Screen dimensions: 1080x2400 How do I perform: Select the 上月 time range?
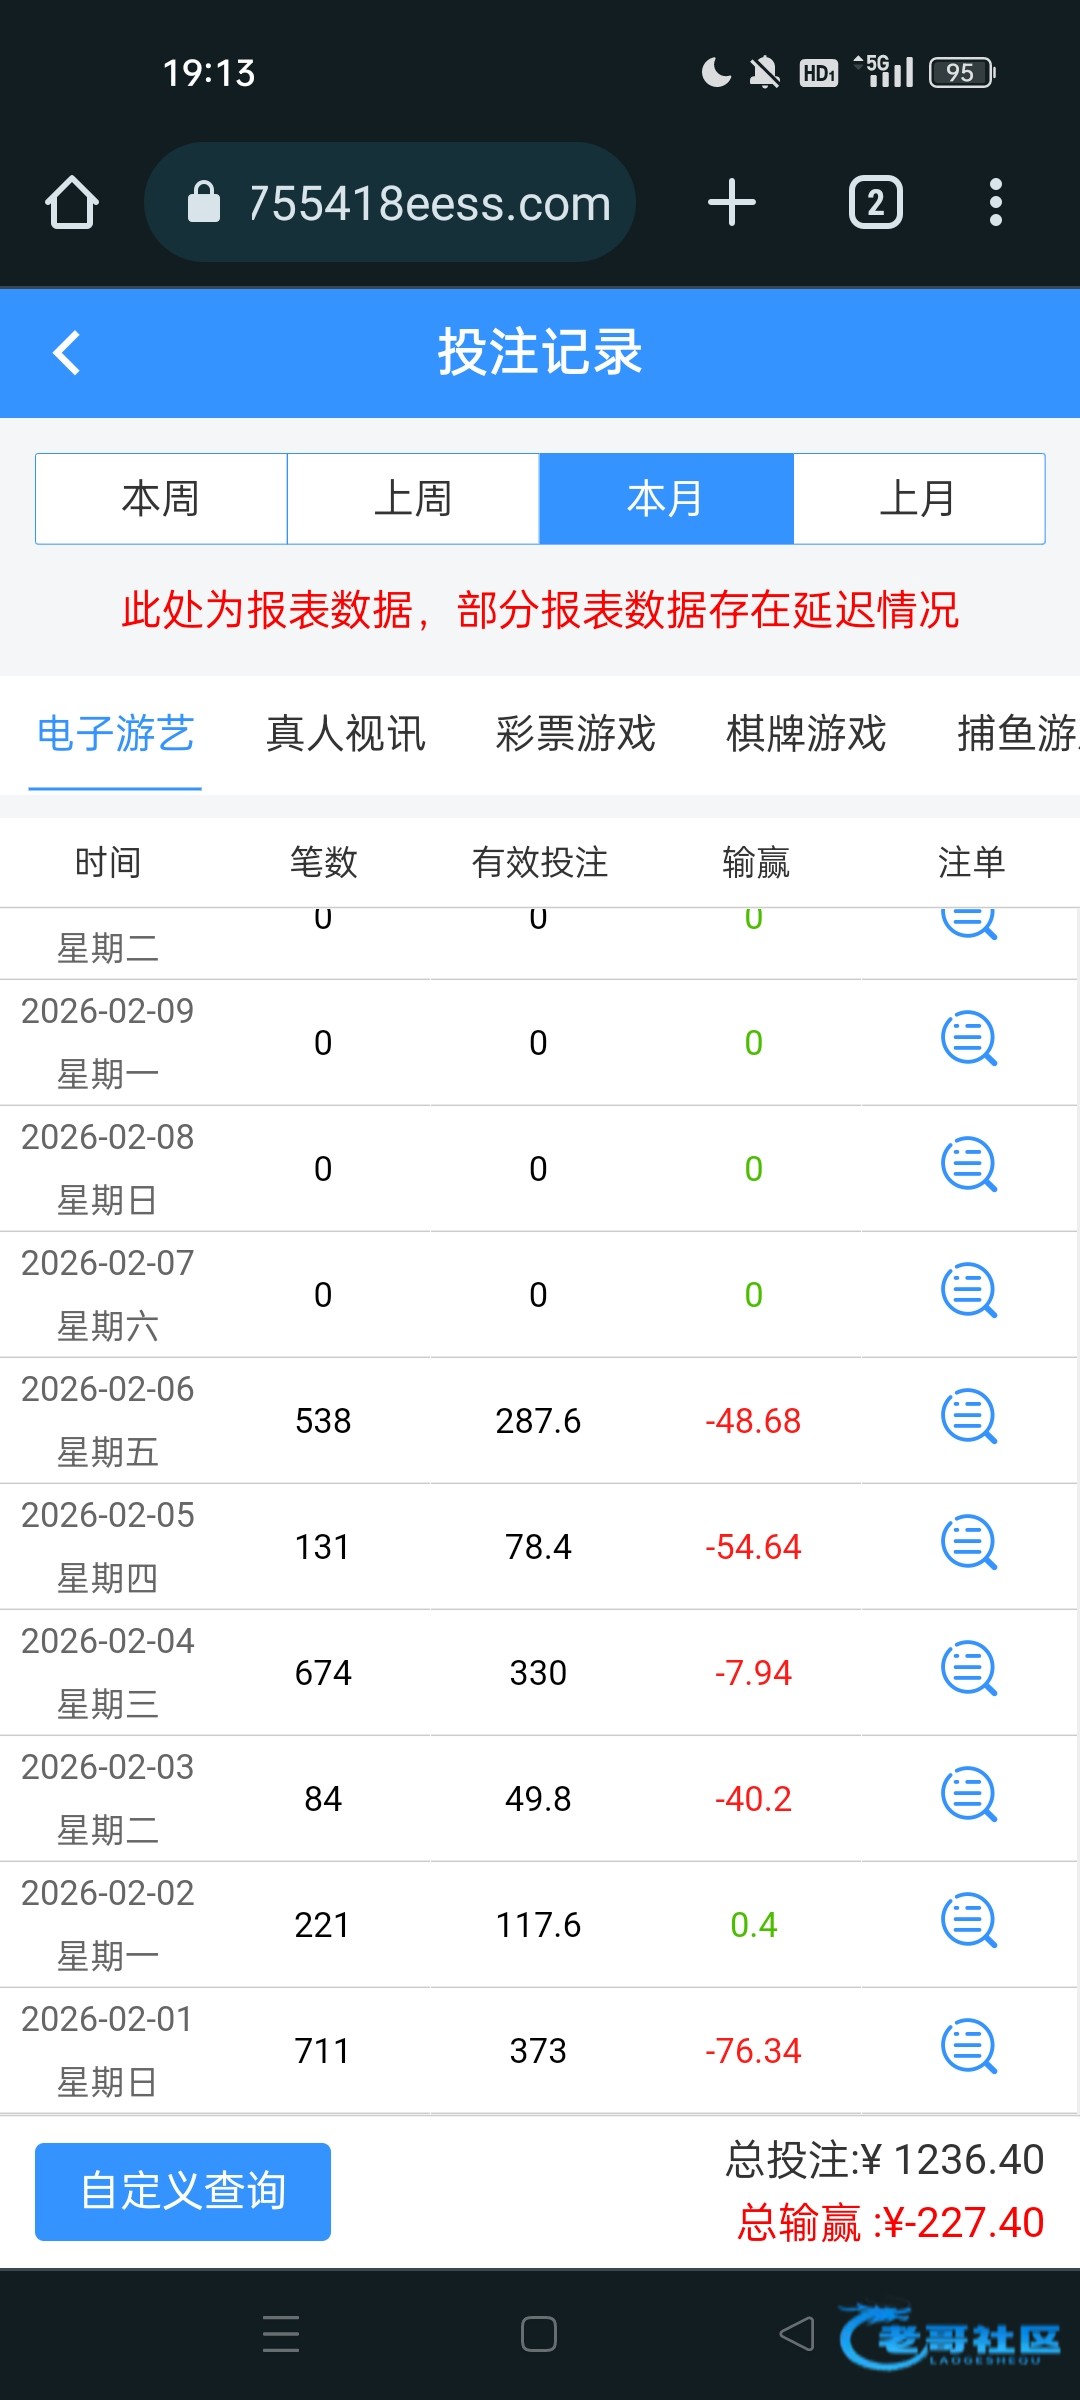tap(918, 499)
